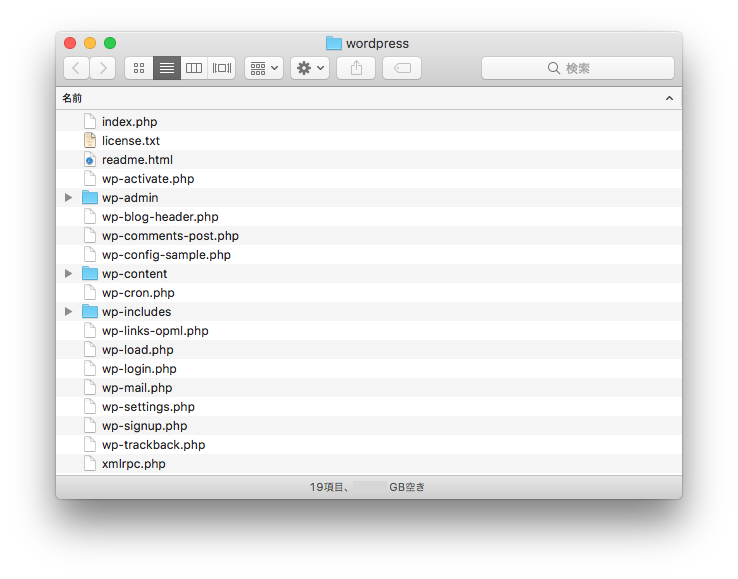Focus the 検索 search field
Image resolution: width=738 pixels, height=579 pixels.
point(578,68)
